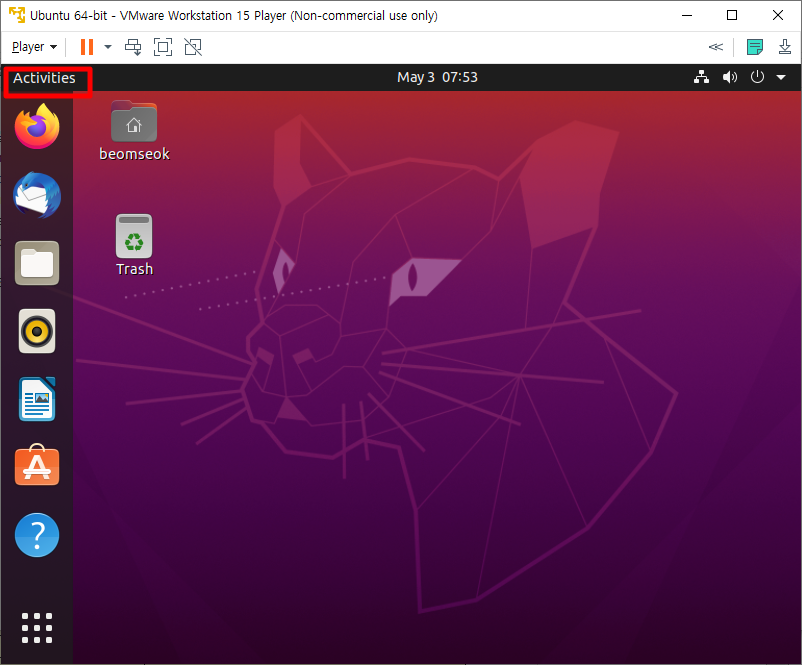Close the VMware Player window
The width and height of the screenshot is (802, 665).
[x=778, y=15]
